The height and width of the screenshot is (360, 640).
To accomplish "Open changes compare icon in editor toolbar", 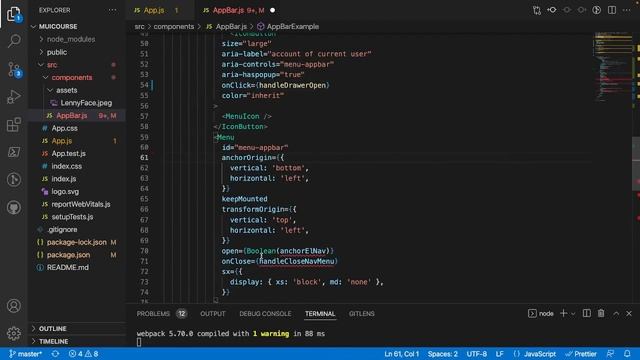I will pos(537,10).
